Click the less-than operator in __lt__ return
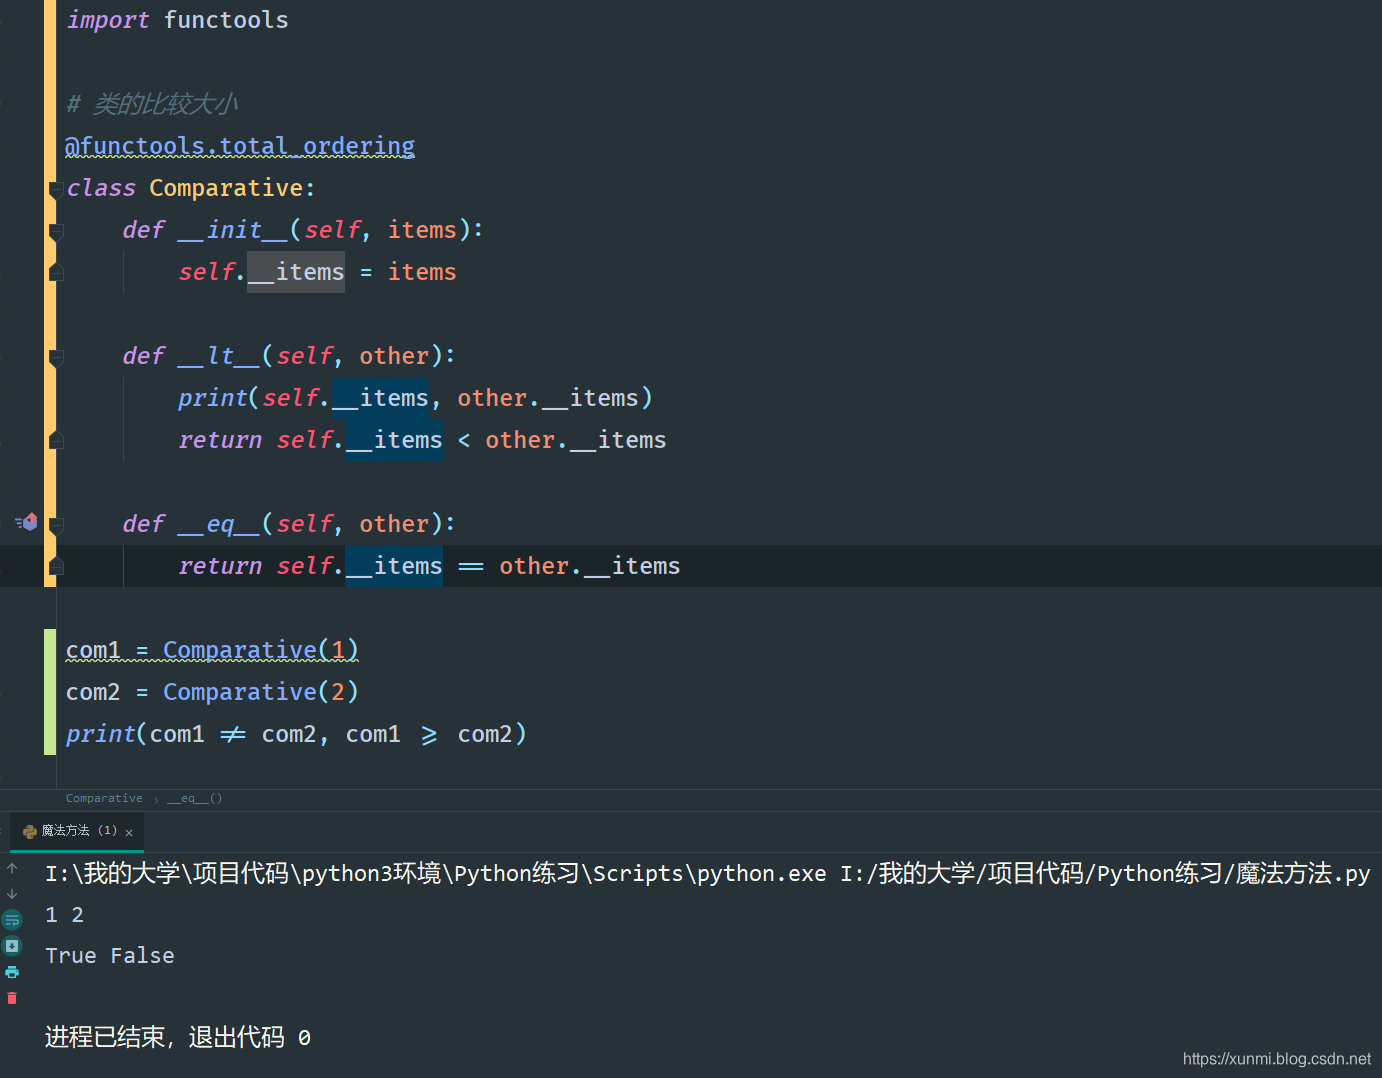This screenshot has height=1078, width=1382. 464,440
